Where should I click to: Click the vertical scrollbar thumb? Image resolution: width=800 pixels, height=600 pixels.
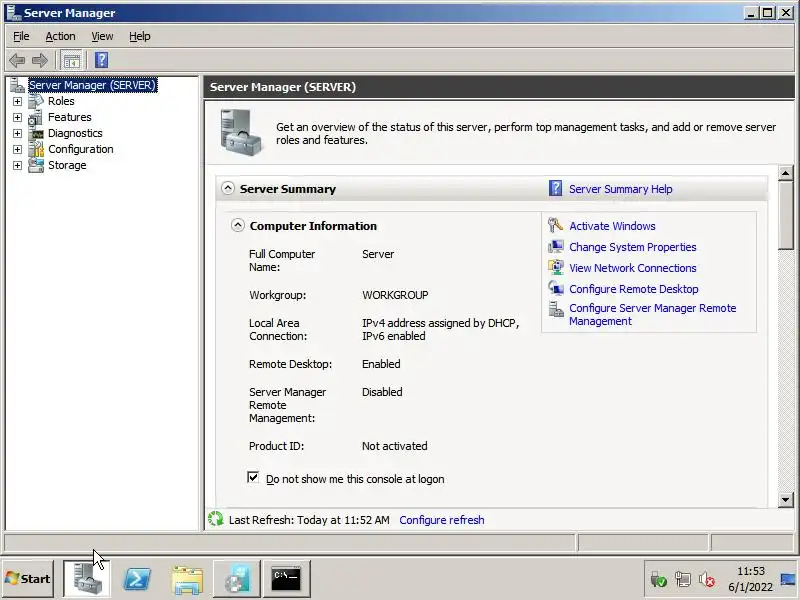tap(785, 215)
